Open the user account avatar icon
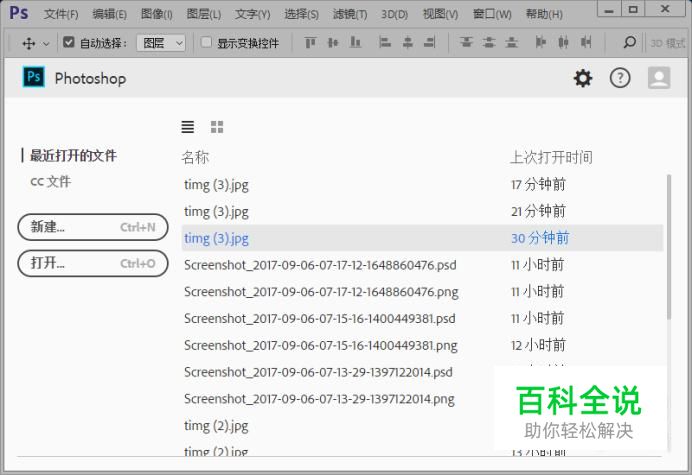 tap(659, 78)
